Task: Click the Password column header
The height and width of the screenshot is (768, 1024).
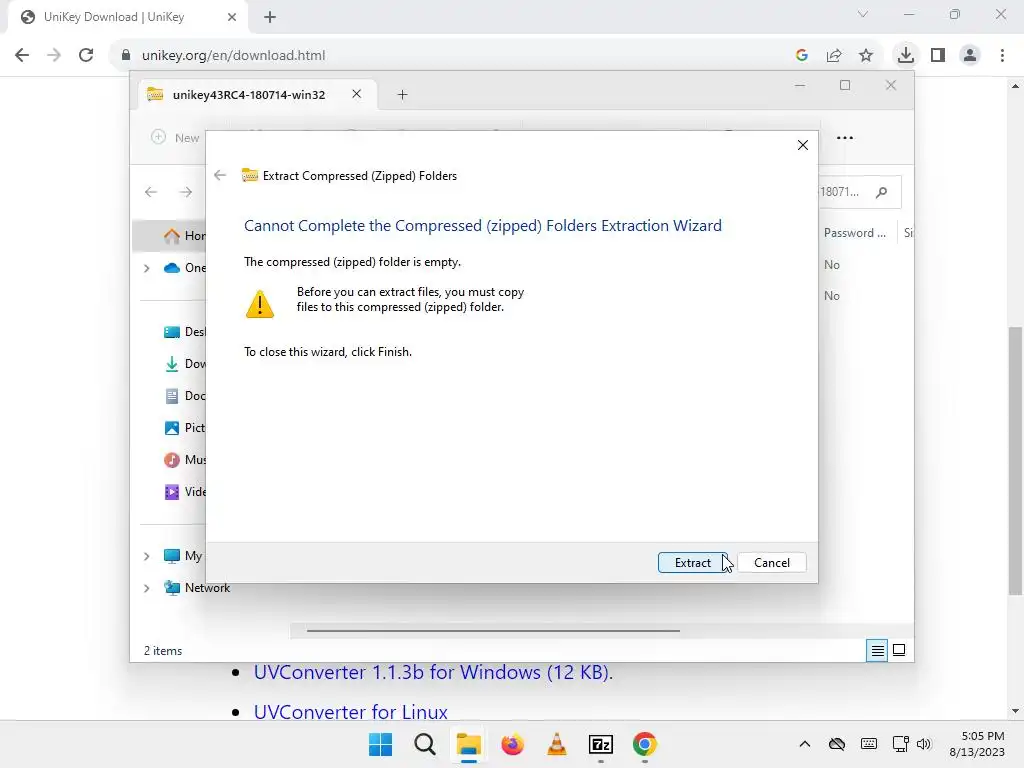Action: click(855, 232)
